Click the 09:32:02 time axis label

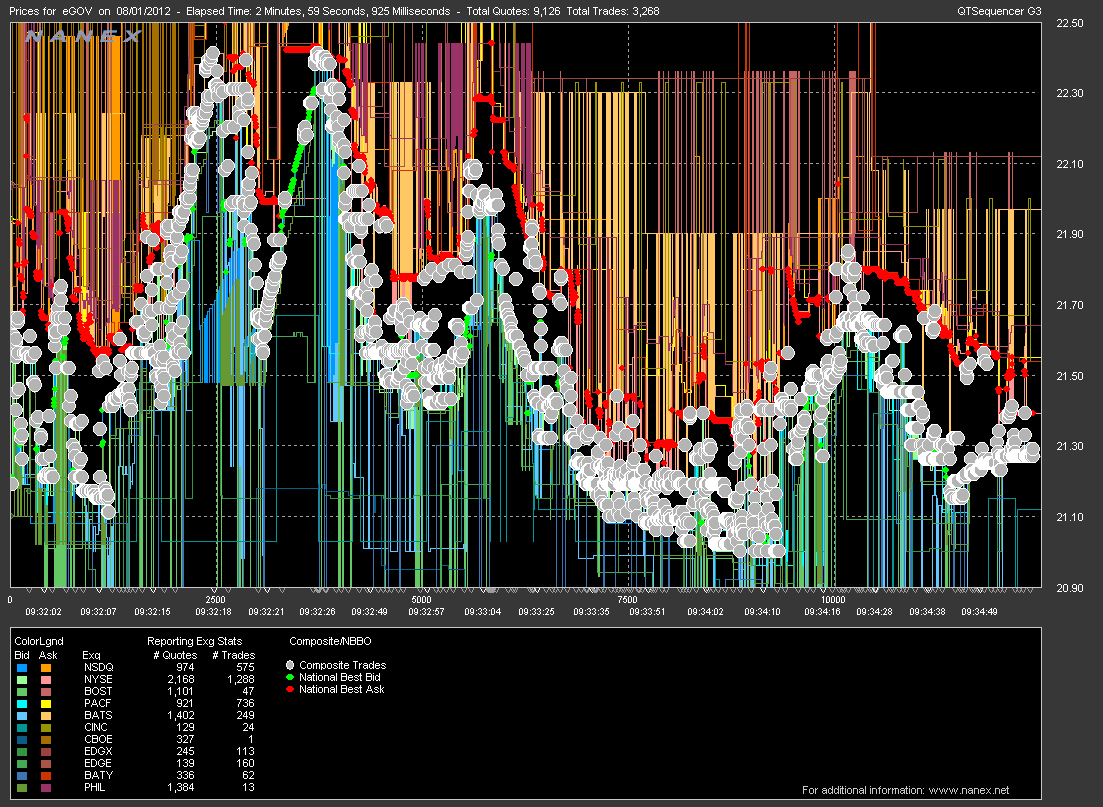pos(44,611)
